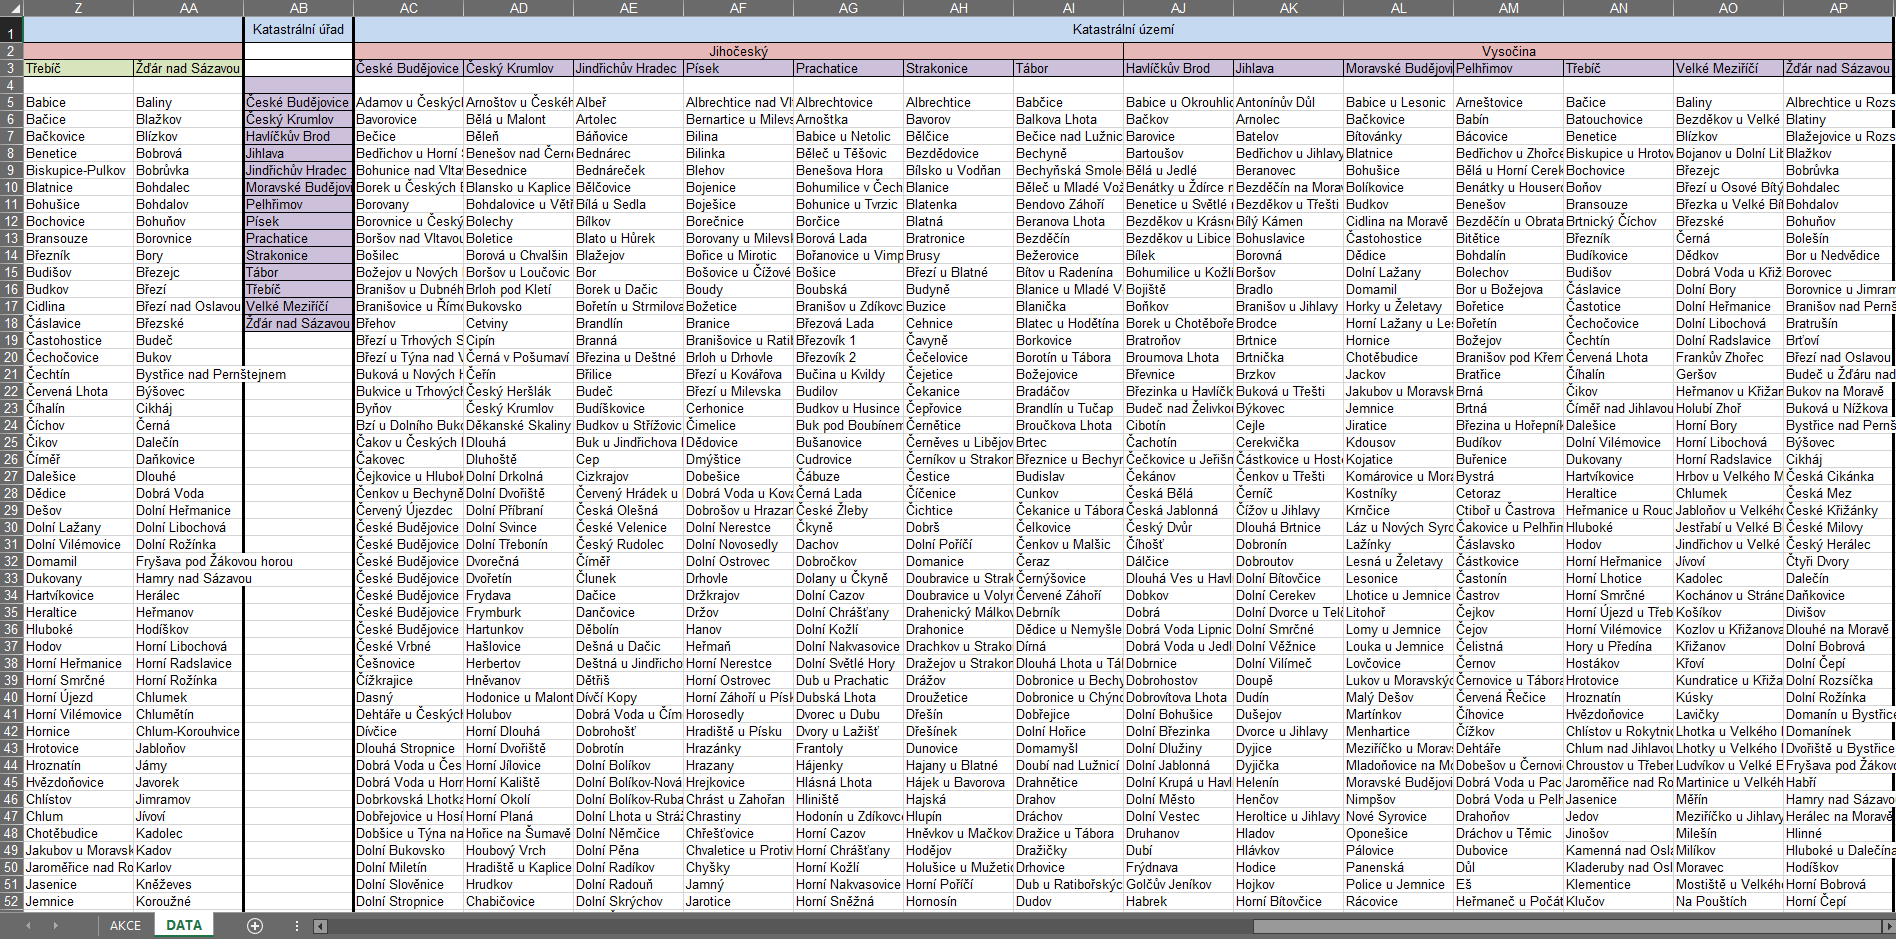1896x944 pixels.
Task: Switch to the AKCE sheet tab
Action: click(x=125, y=926)
